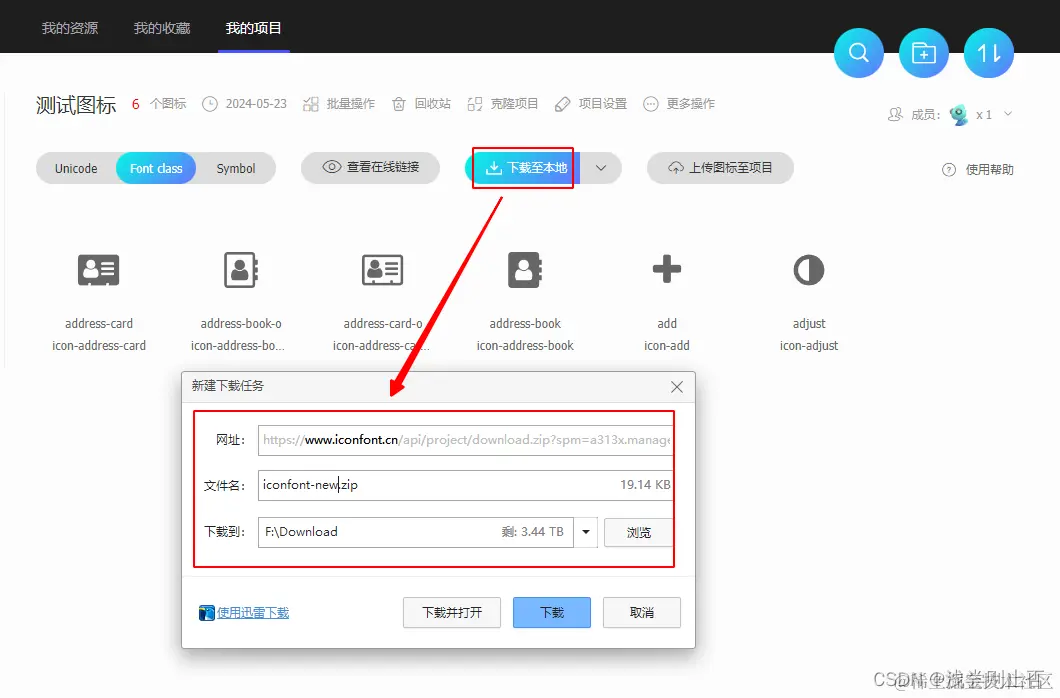Open the download path dropdown arrow
The width and height of the screenshot is (1060, 698).
[x=586, y=532]
